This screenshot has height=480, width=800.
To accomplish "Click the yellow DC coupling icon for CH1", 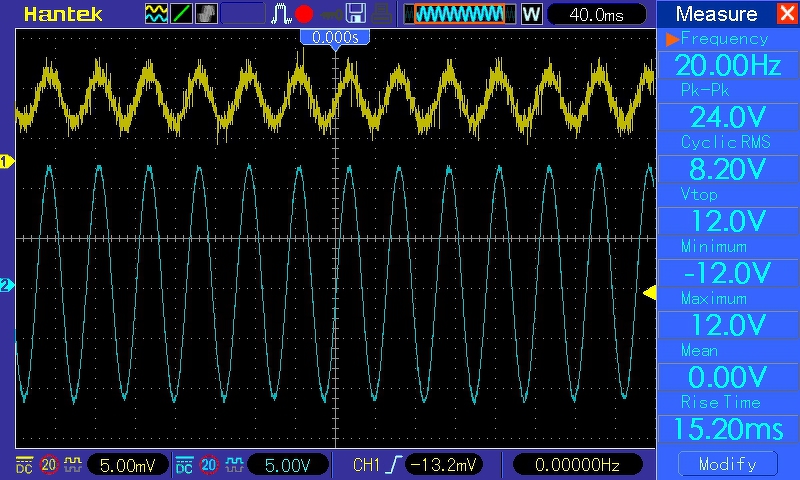I will 24,465.
